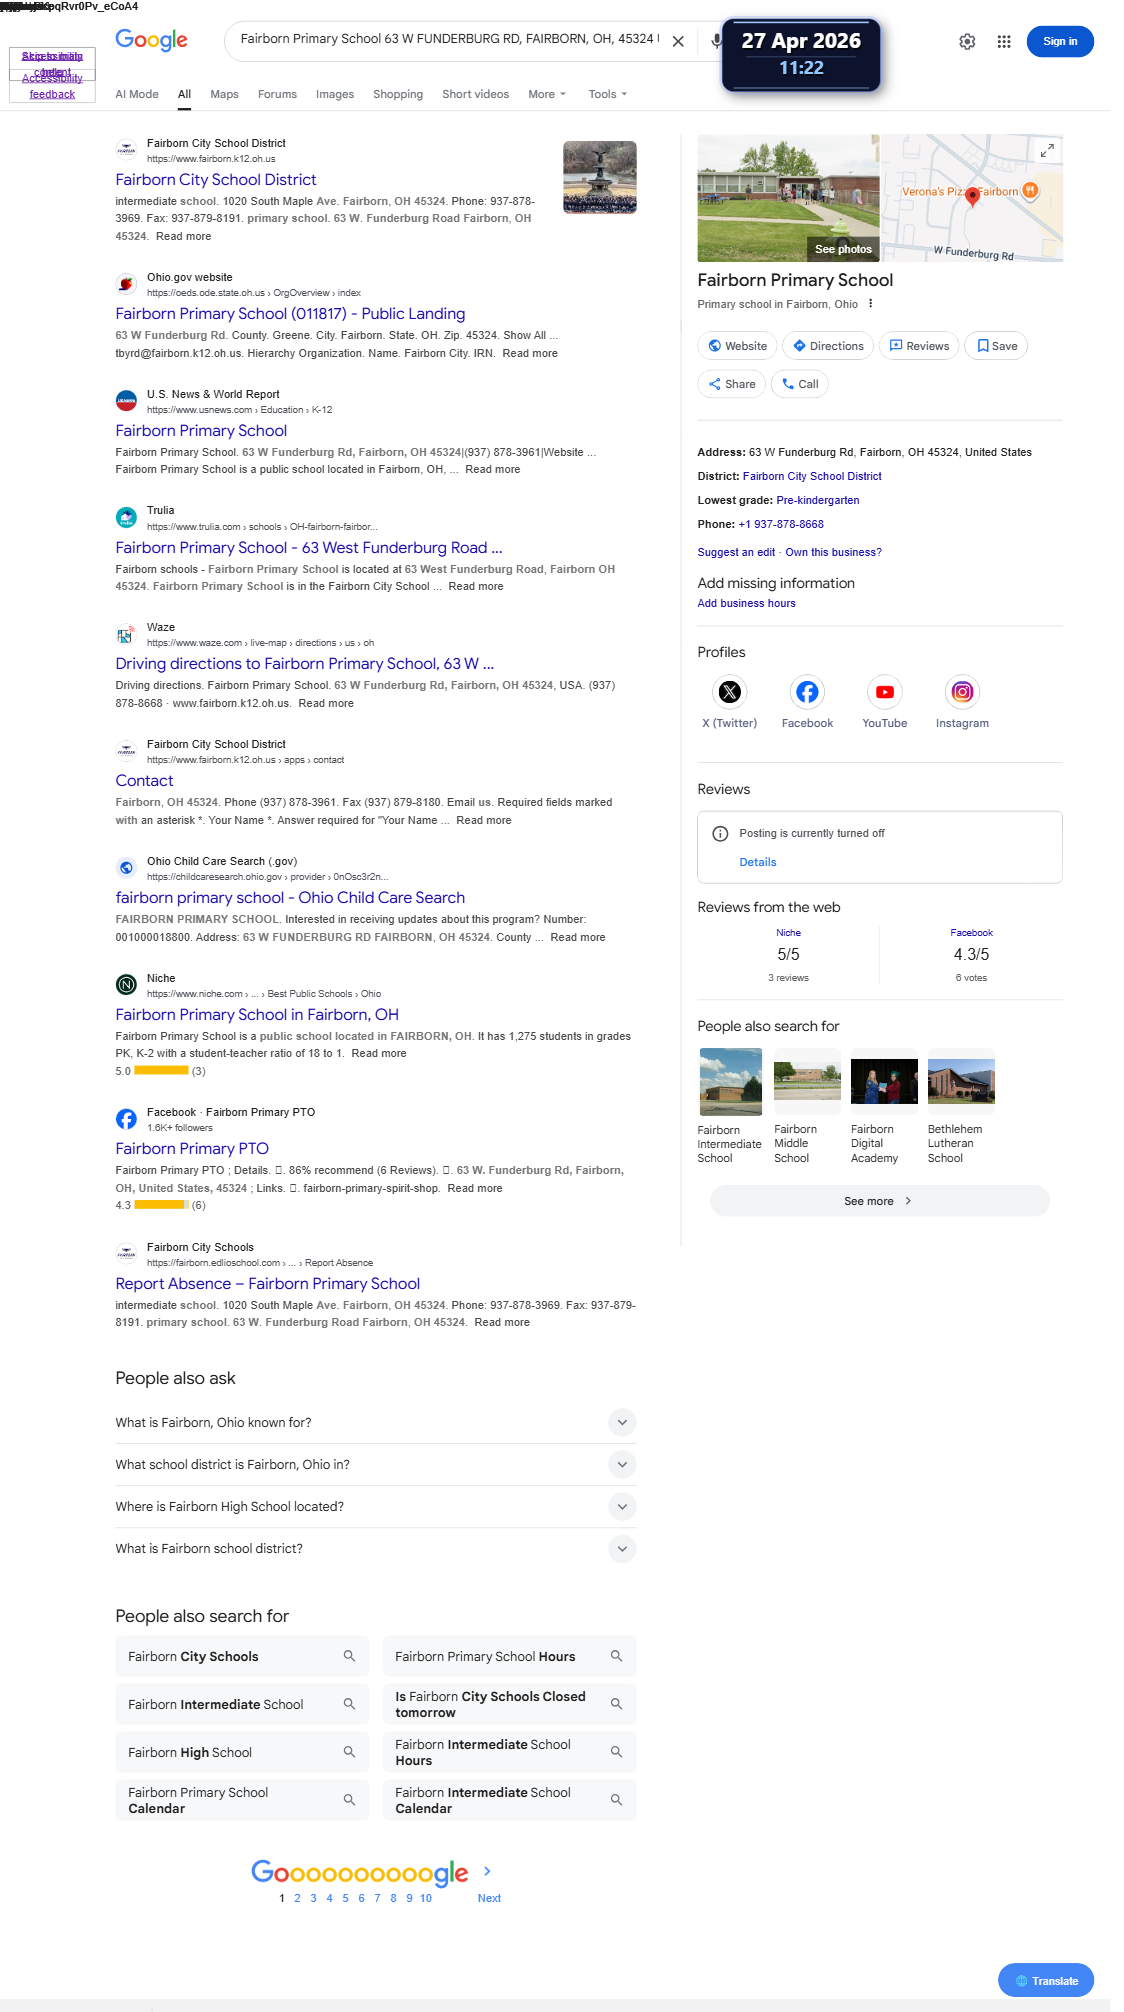
Task: Open the Instagram profile icon
Action: (x=962, y=692)
